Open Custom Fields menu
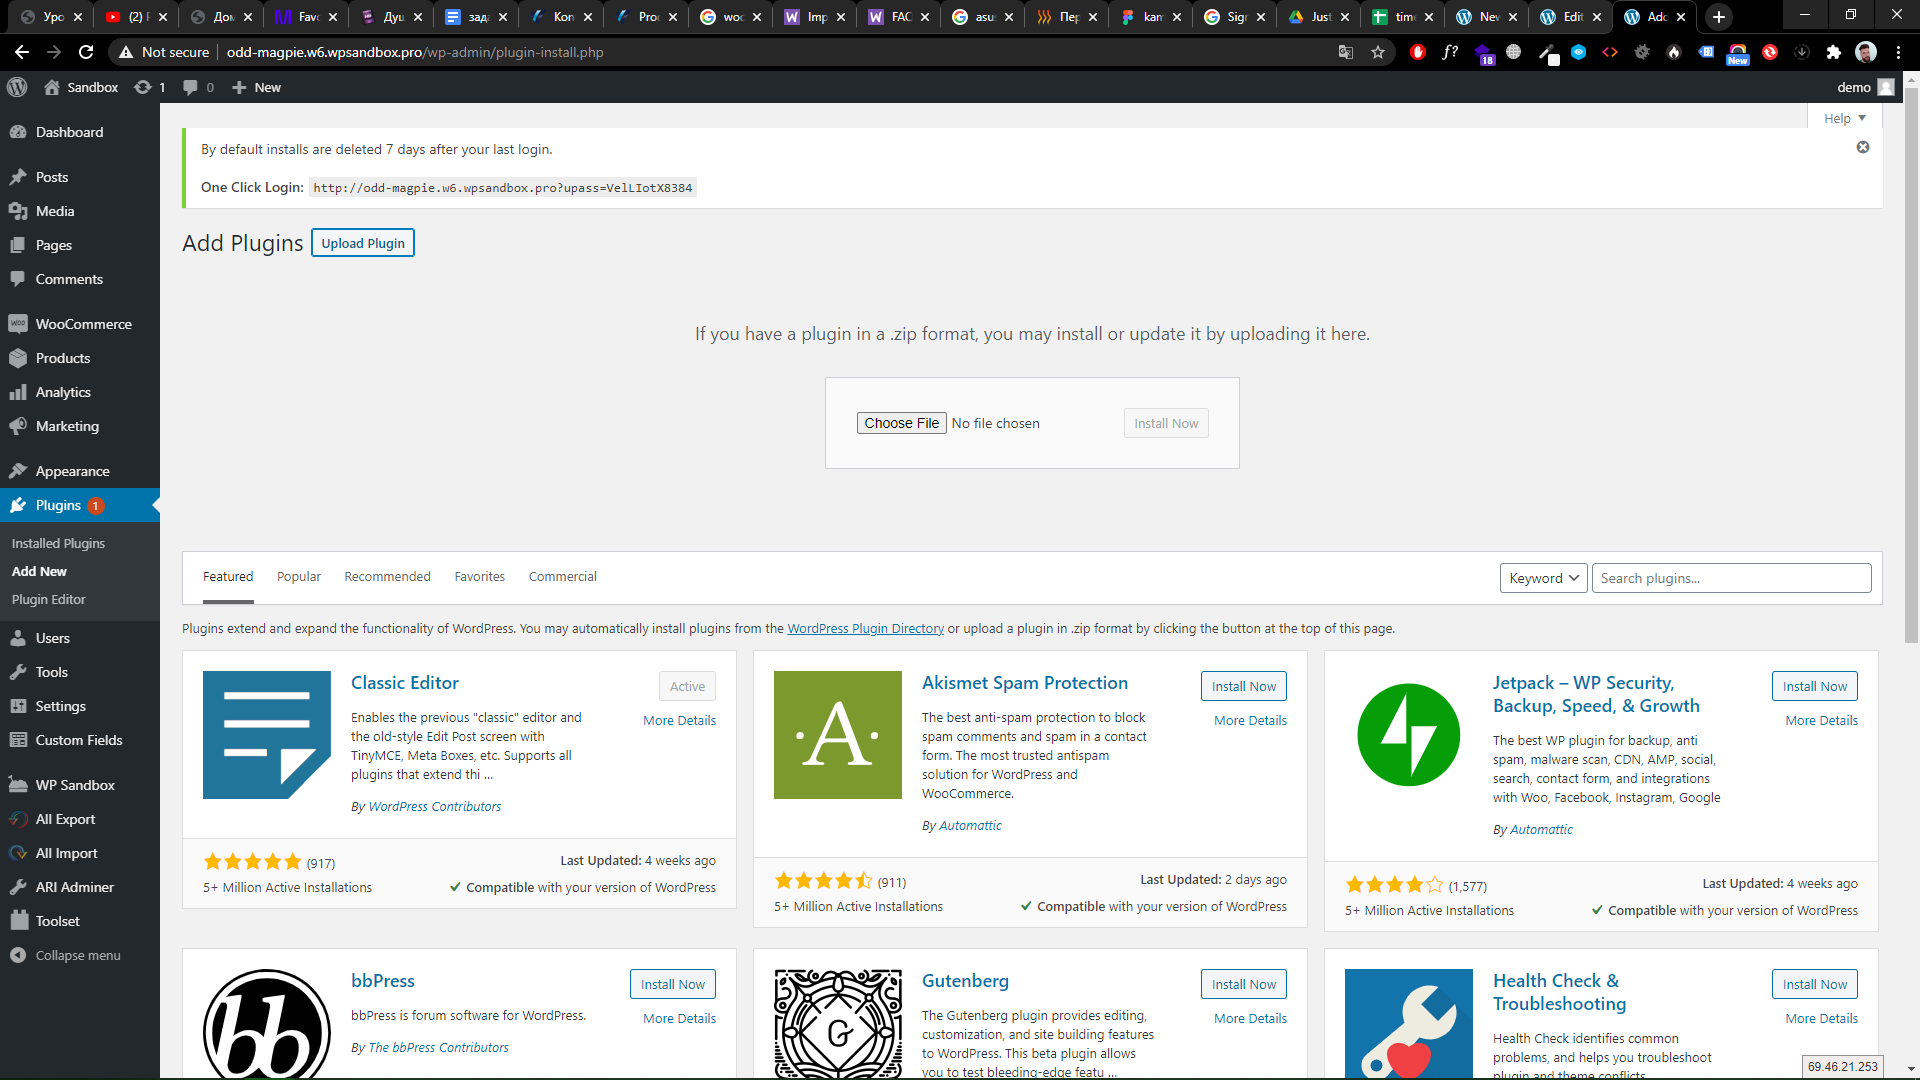1920x1080 pixels. 79,740
